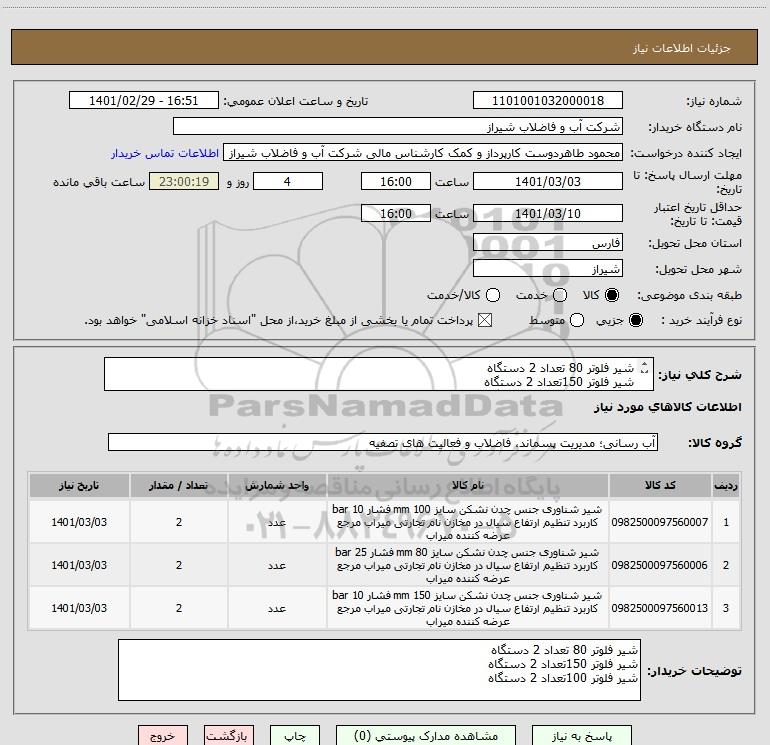The image size is (770, 745).
Task: Click the delivery province field فارس
Action: [x=548, y=243]
